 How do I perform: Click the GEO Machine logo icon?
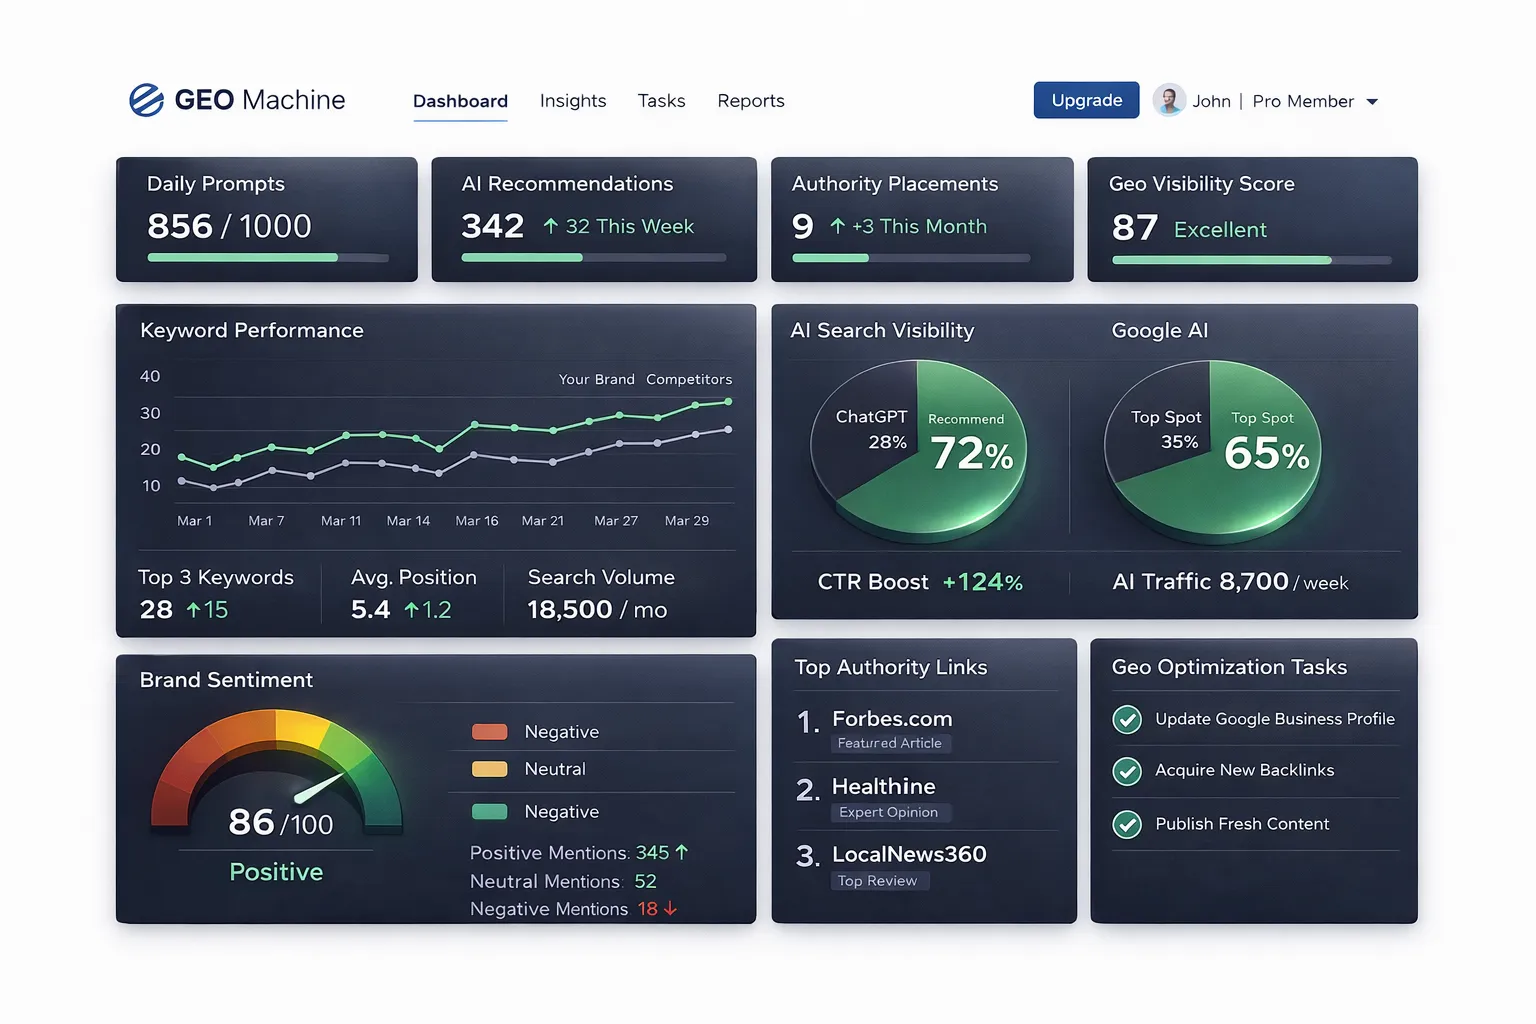[146, 99]
